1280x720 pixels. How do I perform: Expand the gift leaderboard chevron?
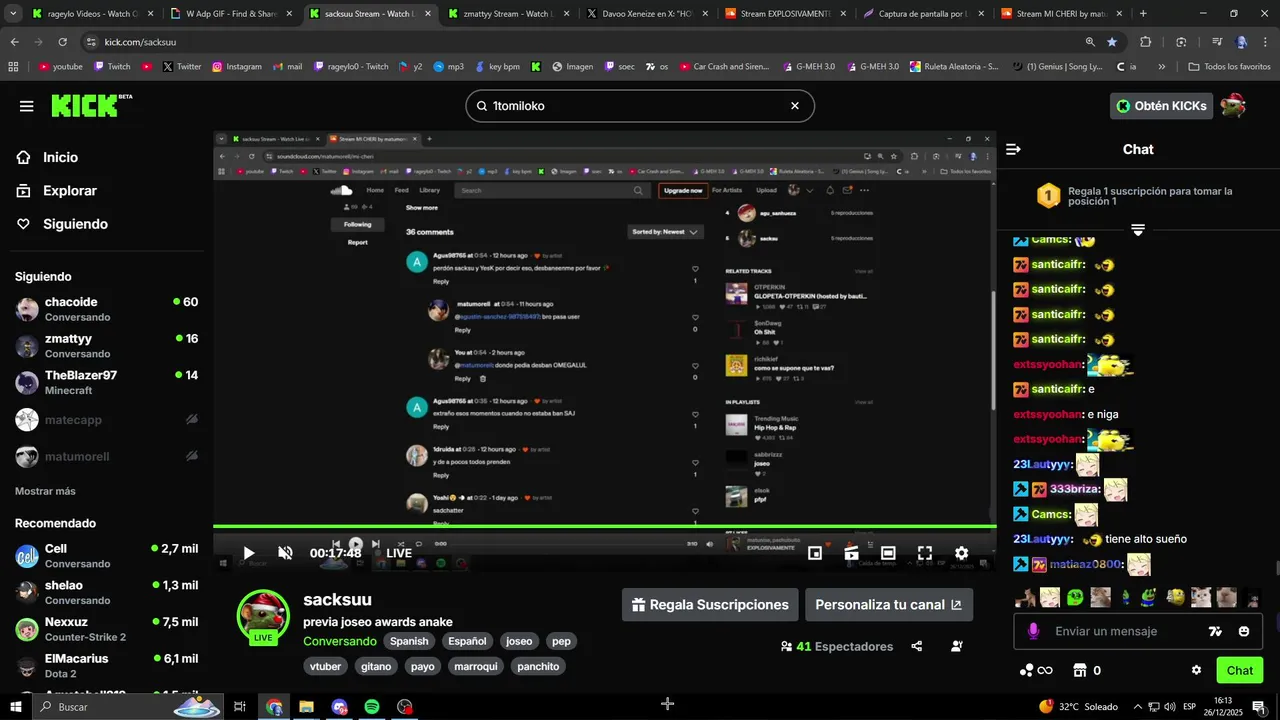pos(1138,230)
